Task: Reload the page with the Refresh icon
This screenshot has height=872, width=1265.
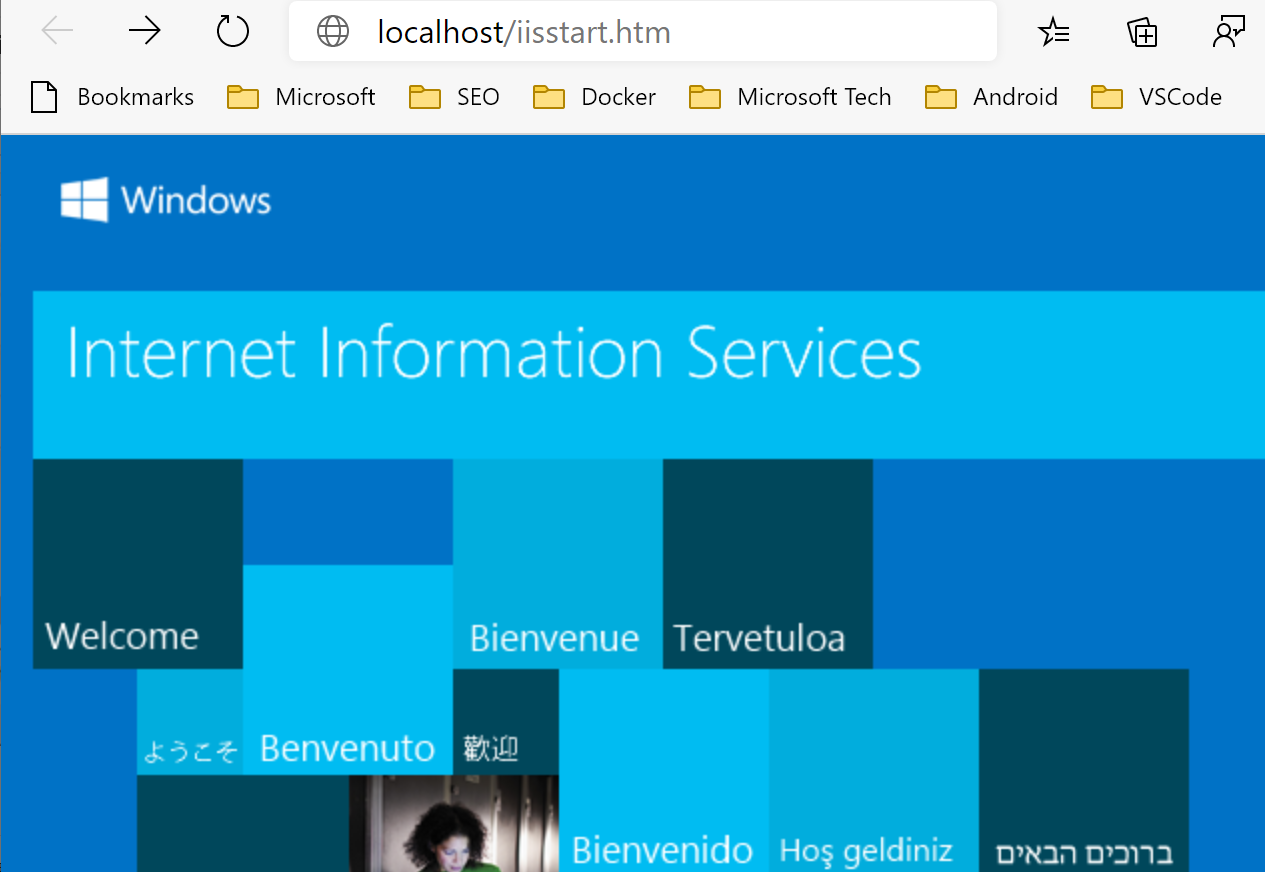Action: tap(232, 32)
